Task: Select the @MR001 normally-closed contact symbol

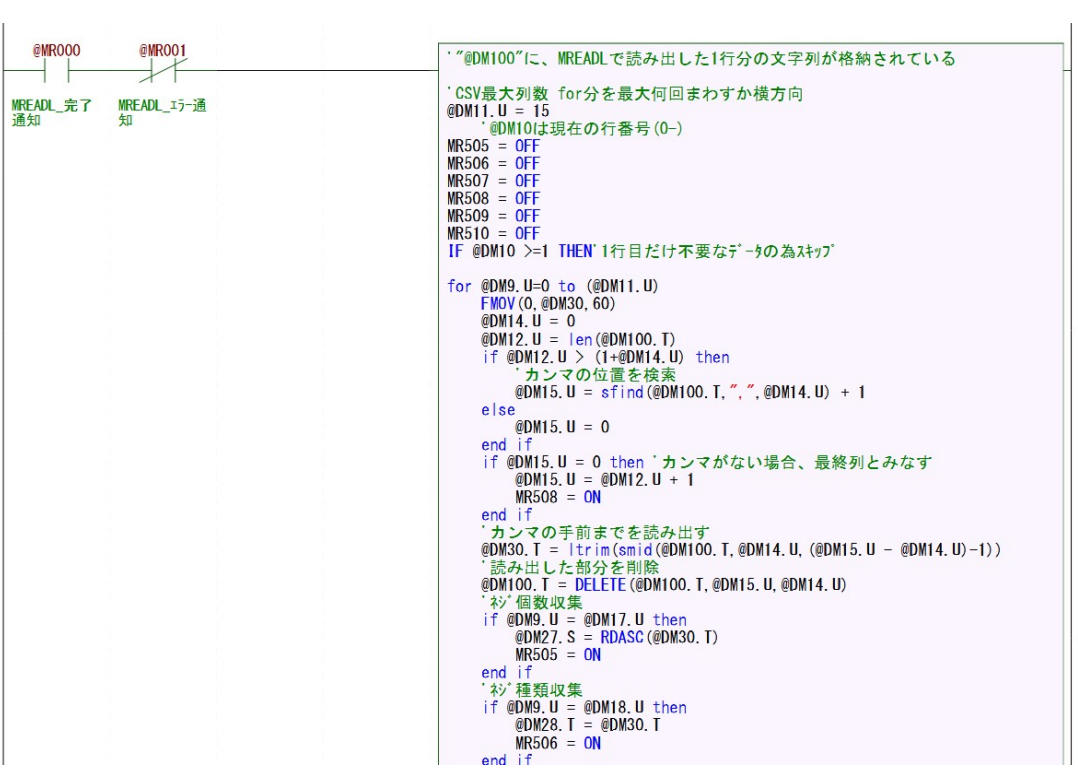Action: coord(163,71)
